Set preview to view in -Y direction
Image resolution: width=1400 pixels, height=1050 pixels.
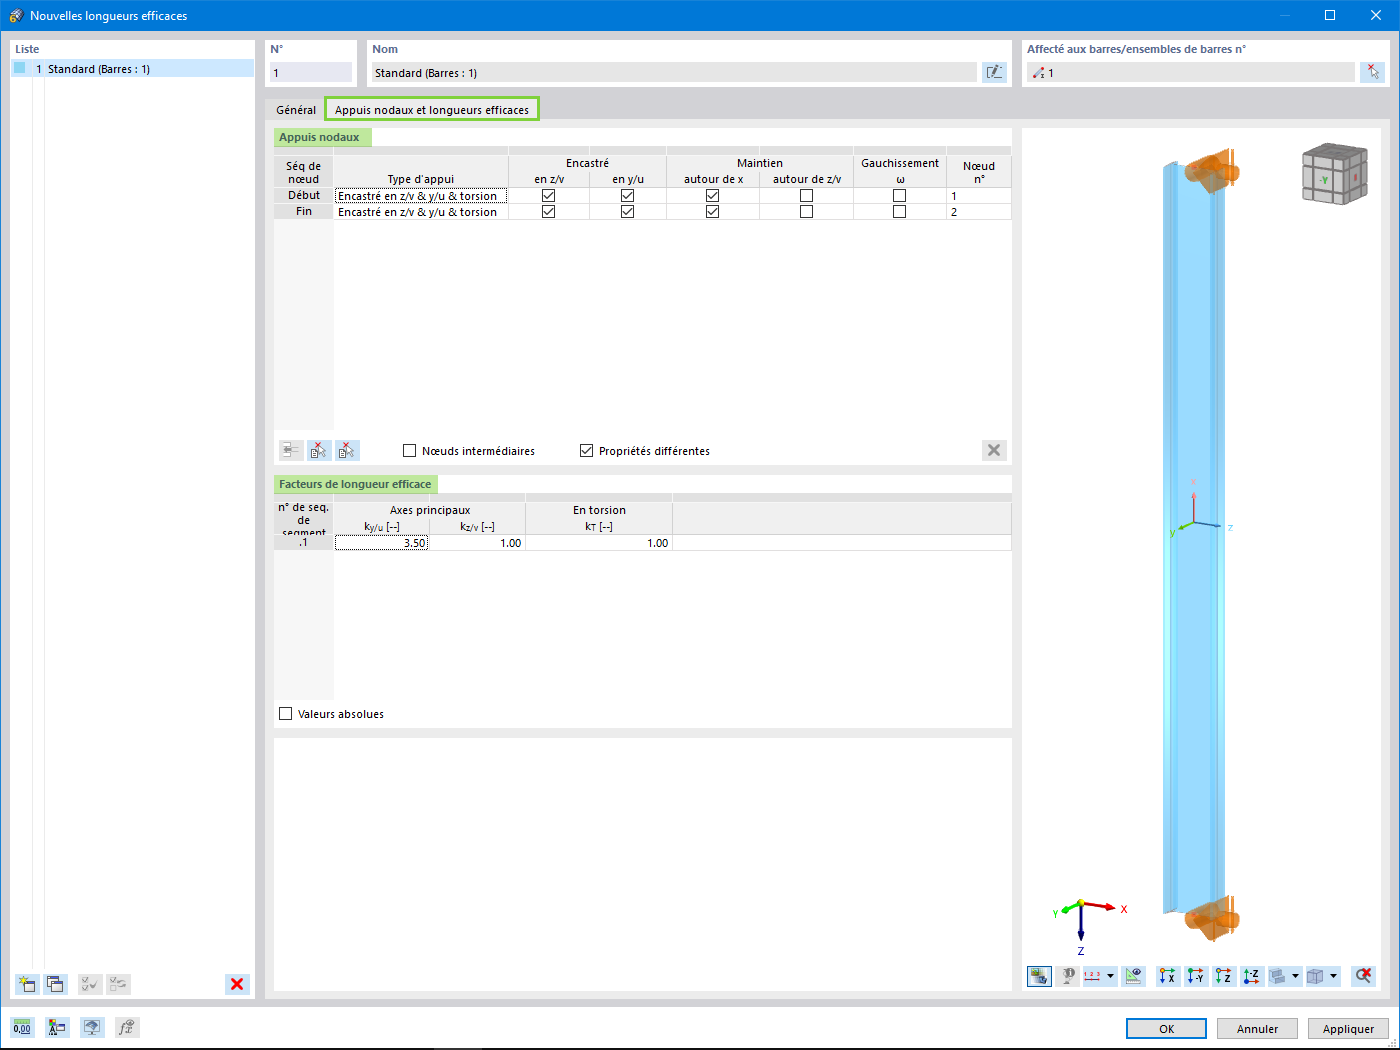pyautogui.click(x=1195, y=976)
